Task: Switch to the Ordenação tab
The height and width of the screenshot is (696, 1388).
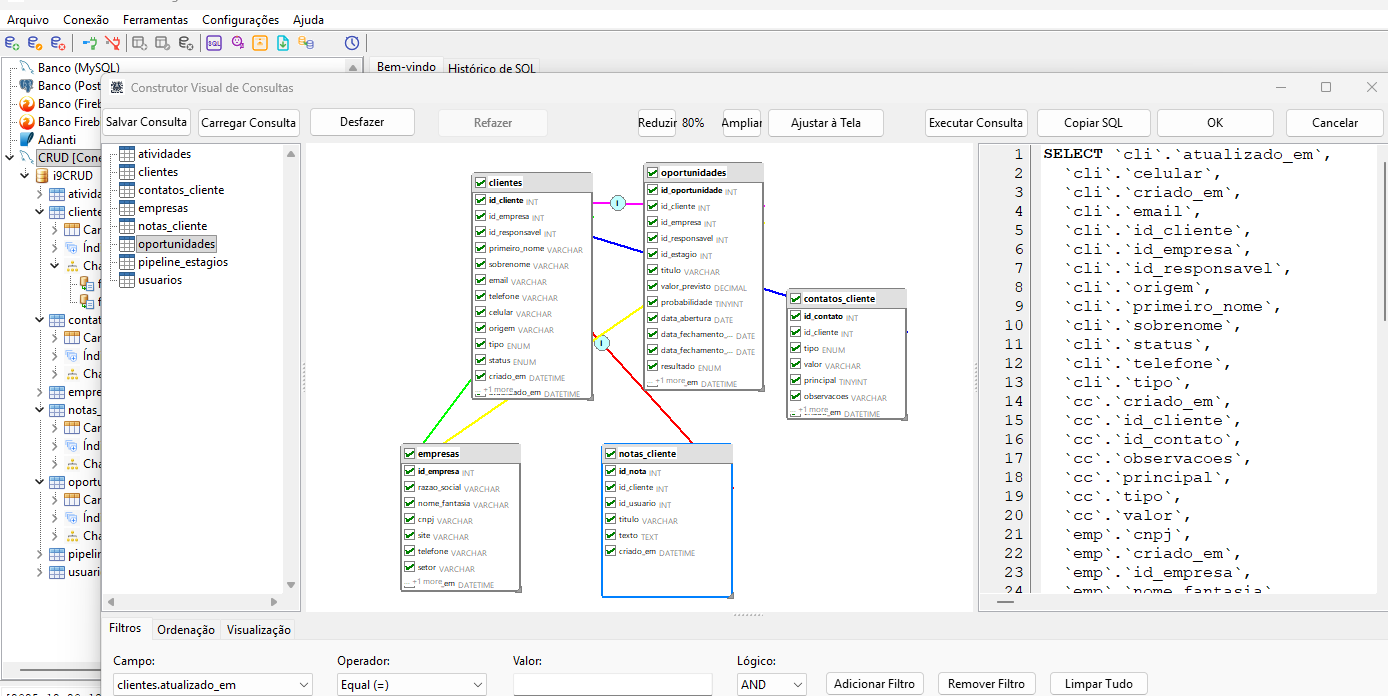Action: click(x=186, y=629)
